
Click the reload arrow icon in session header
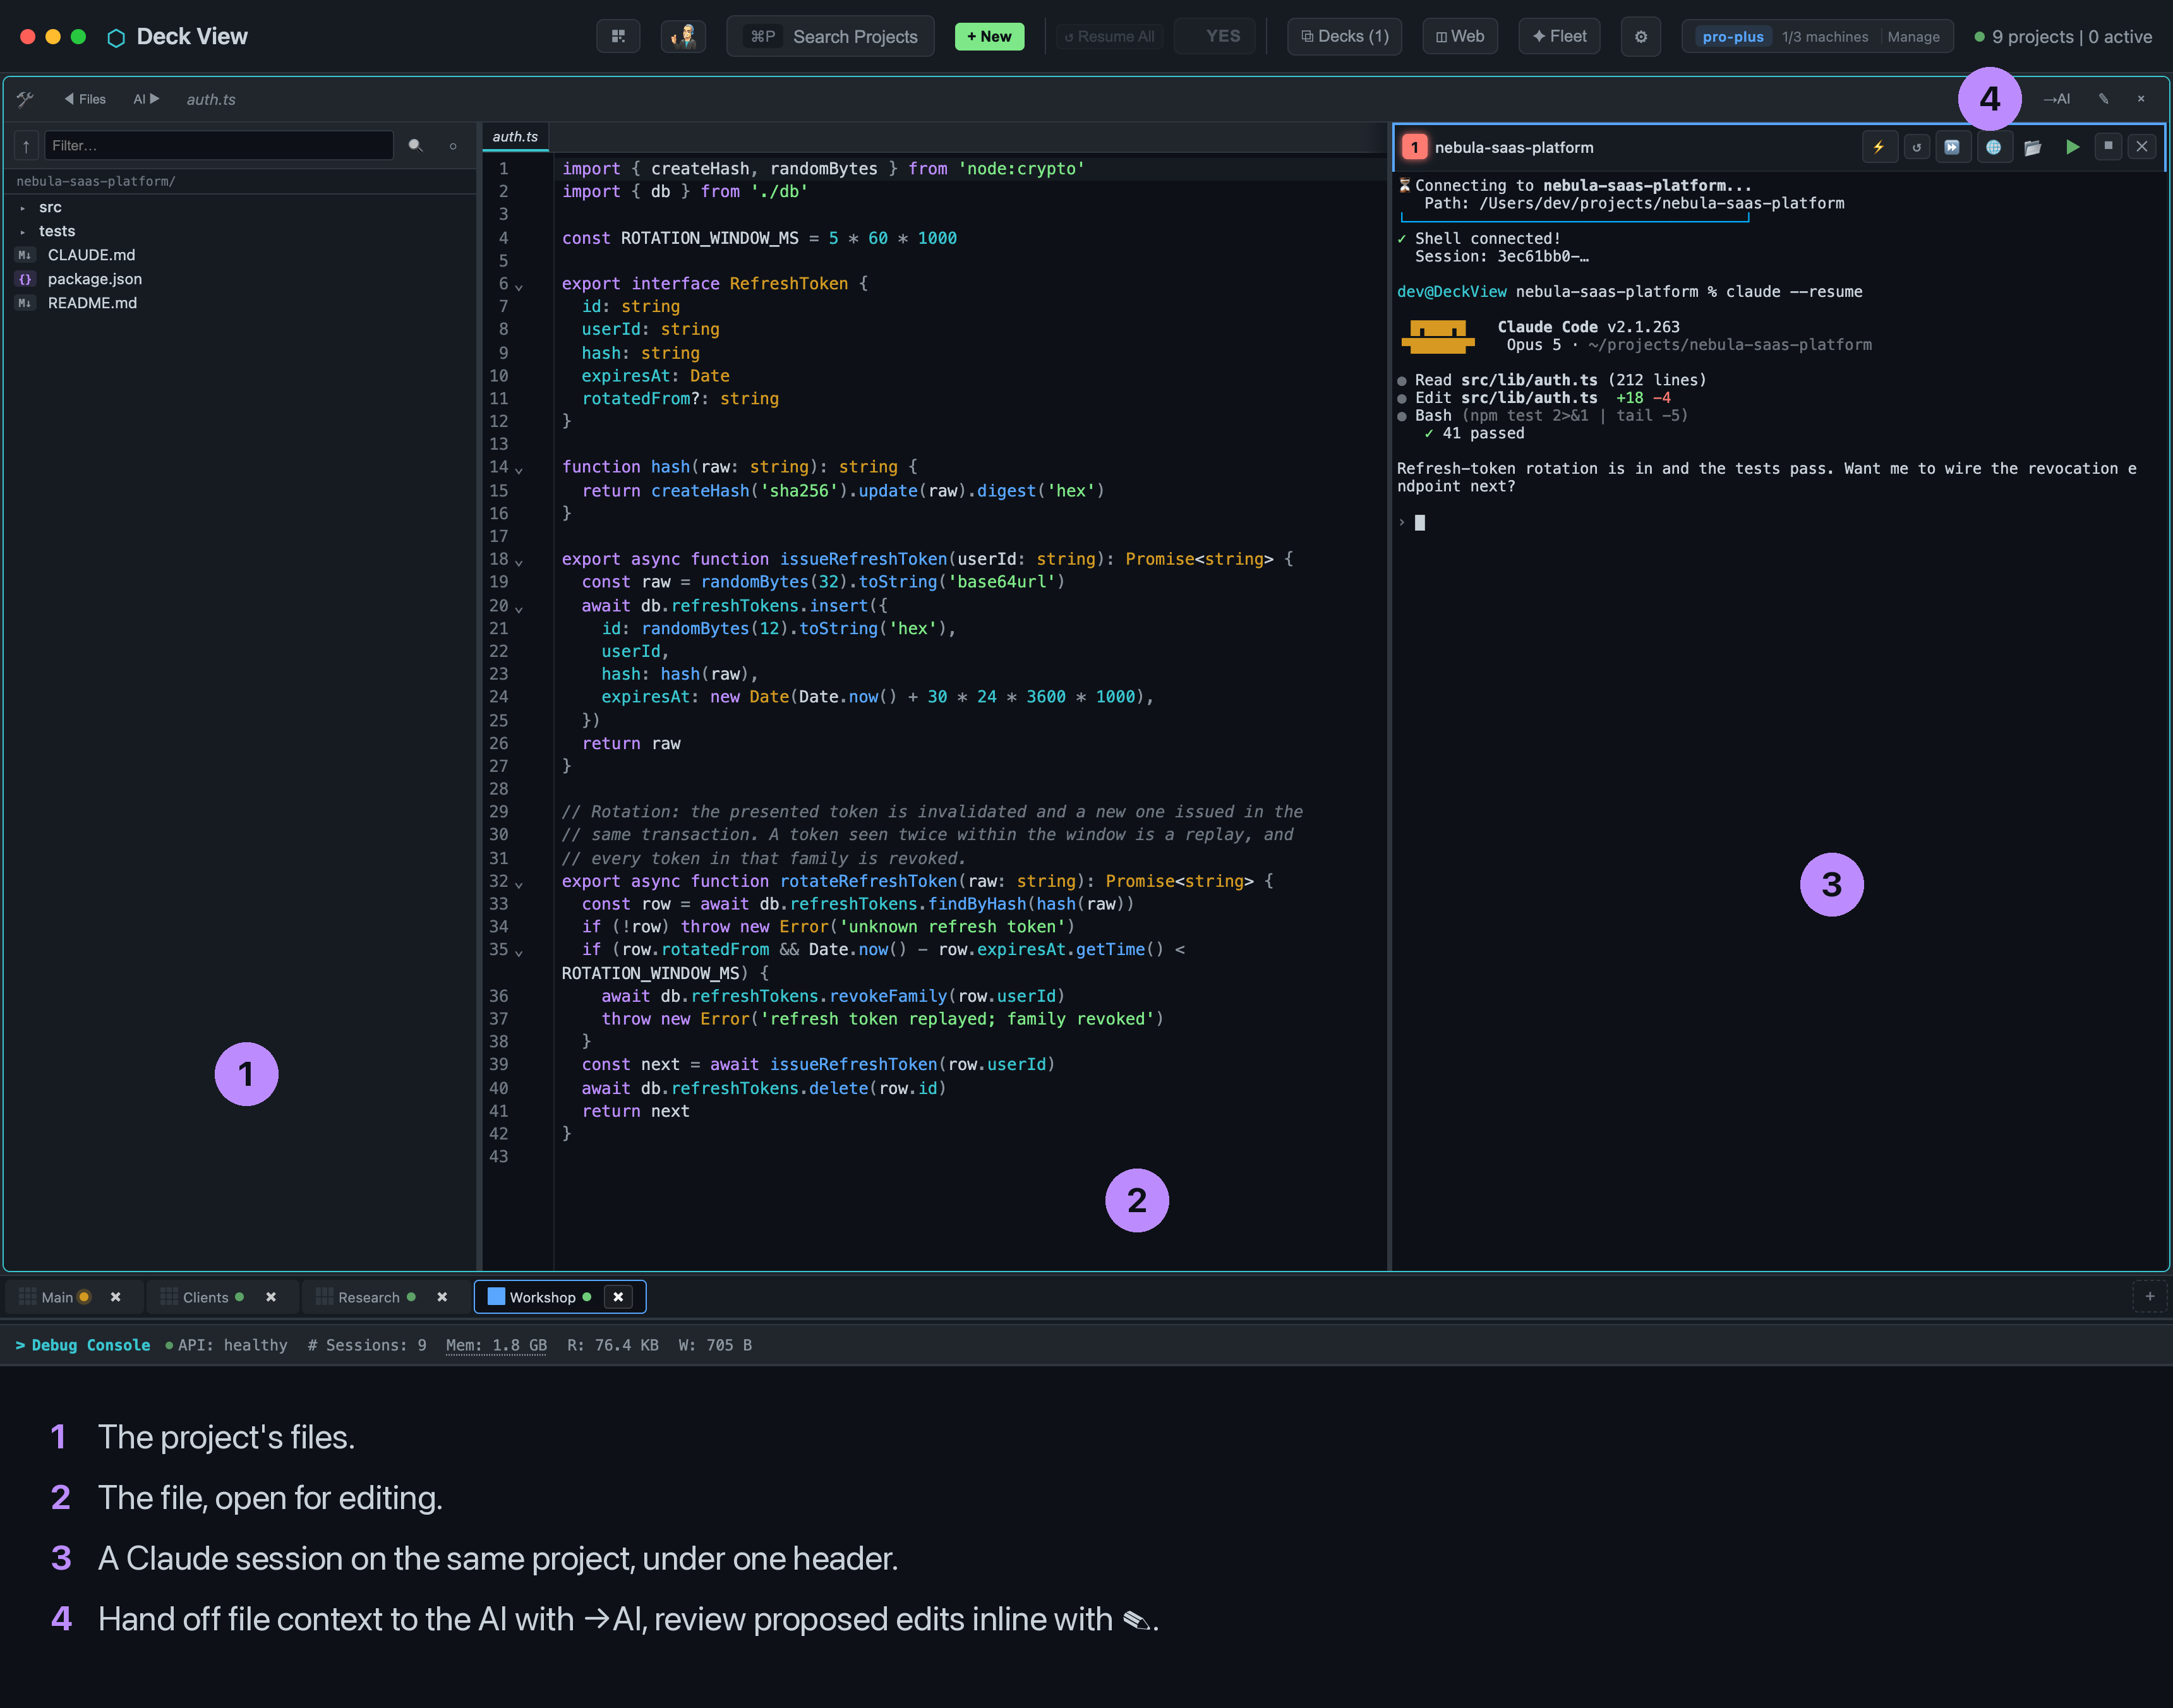(1916, 147)
